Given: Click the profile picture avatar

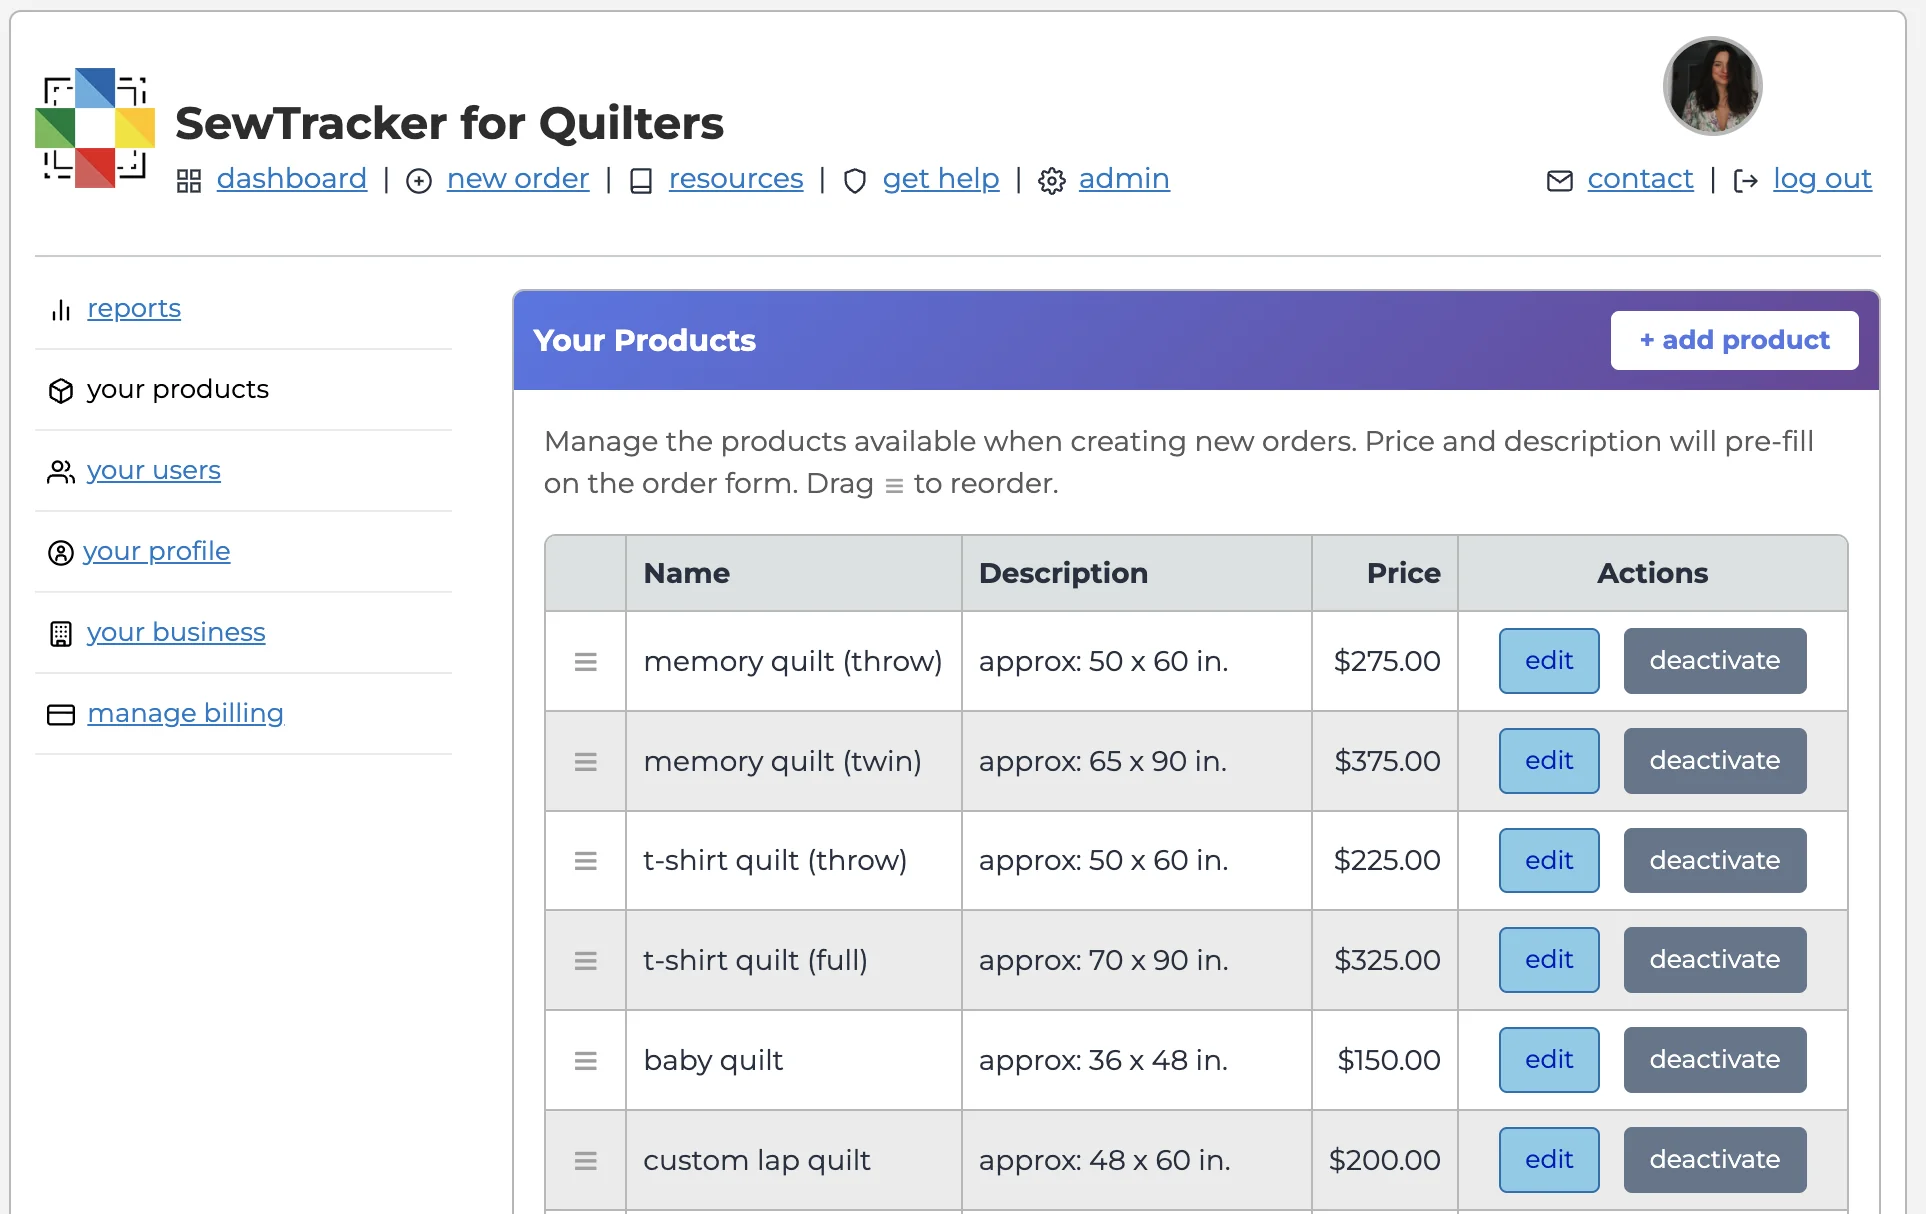Looking at the screenshot, I should [x=1712, y=85].
